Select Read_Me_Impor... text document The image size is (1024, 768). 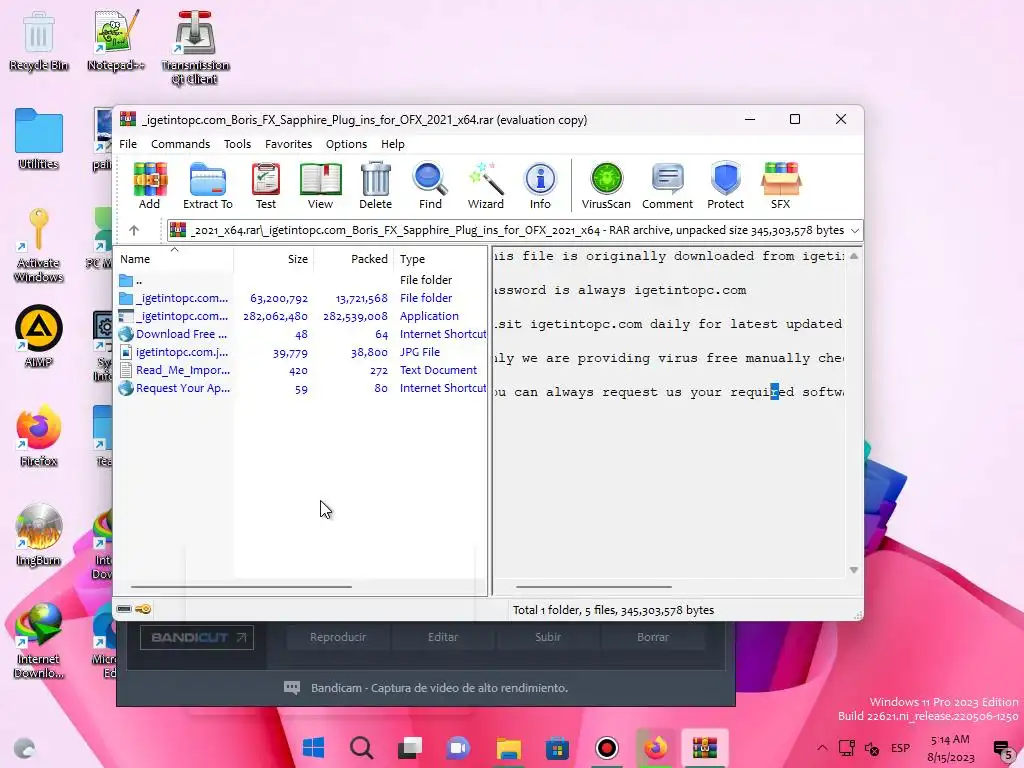click(x=301, y=370)
